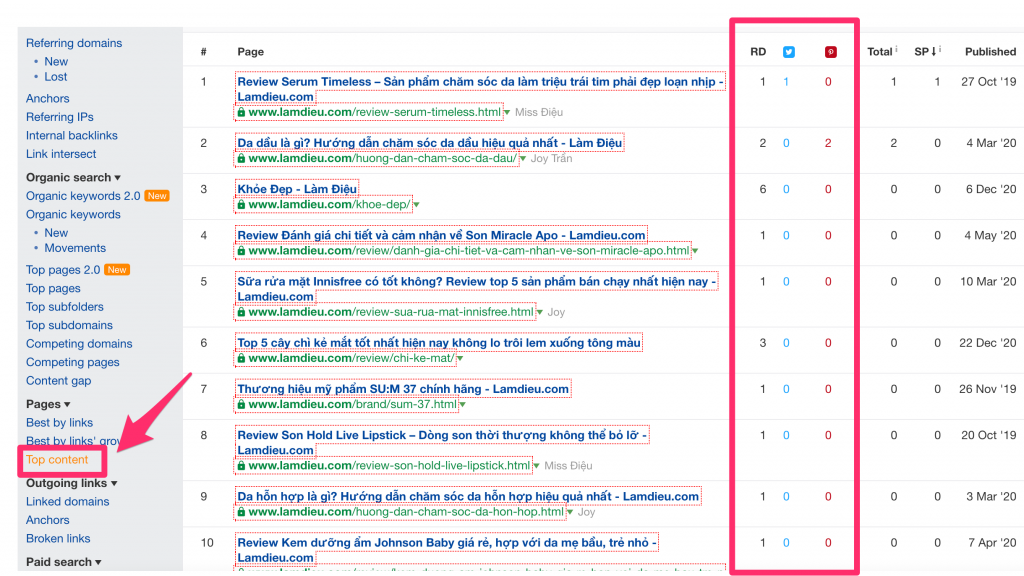Screen dimensions: 1024x576
Task: Click Twitter count 1 in first row
Action: [786, 82]
